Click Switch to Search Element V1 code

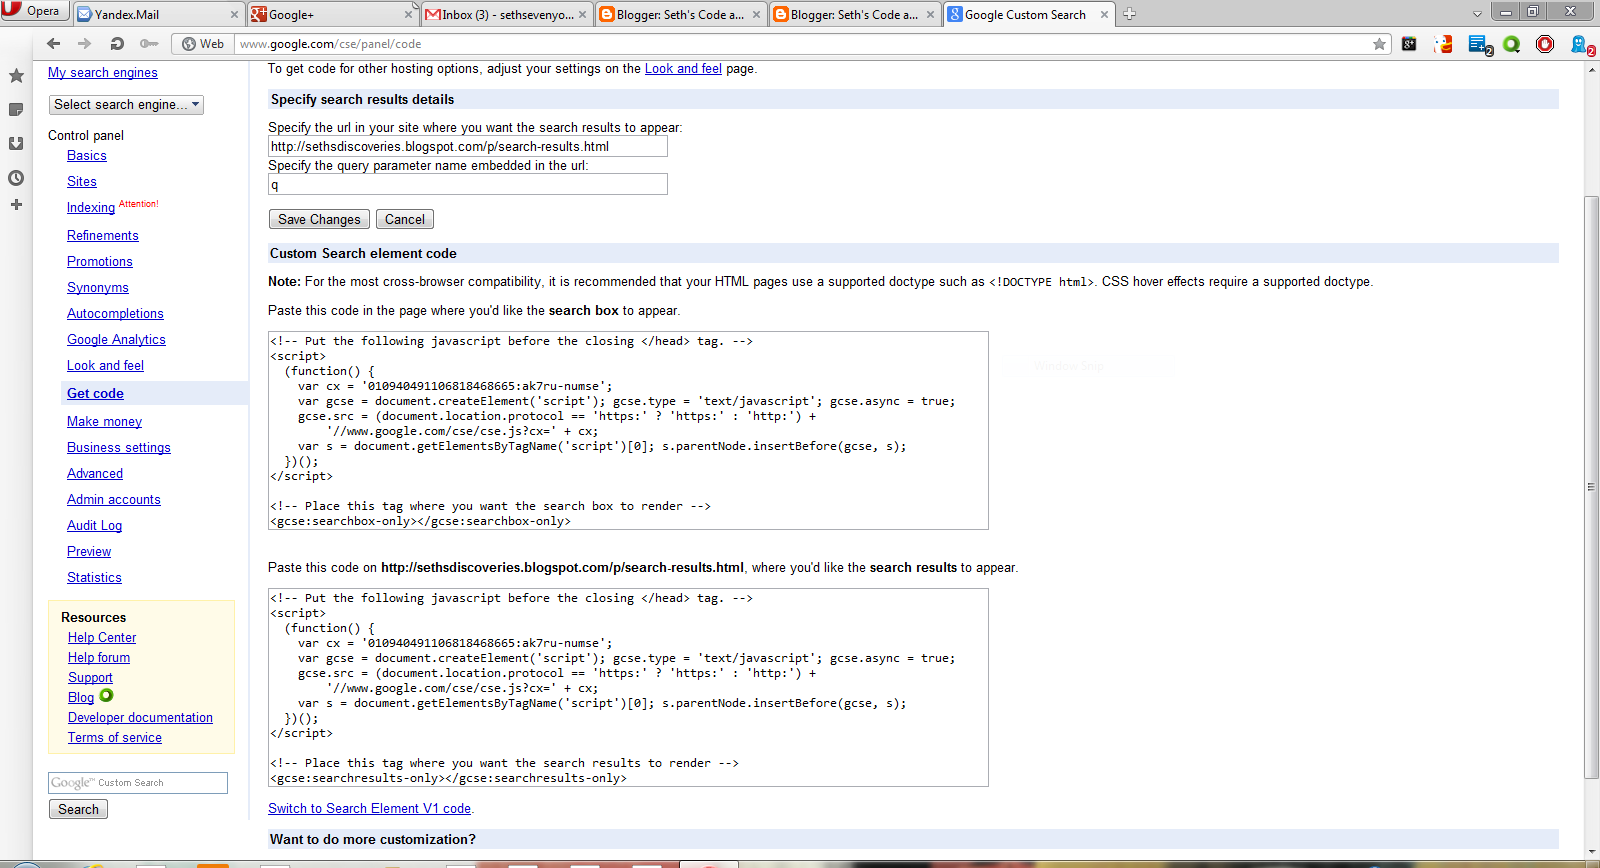coord(369,809)
